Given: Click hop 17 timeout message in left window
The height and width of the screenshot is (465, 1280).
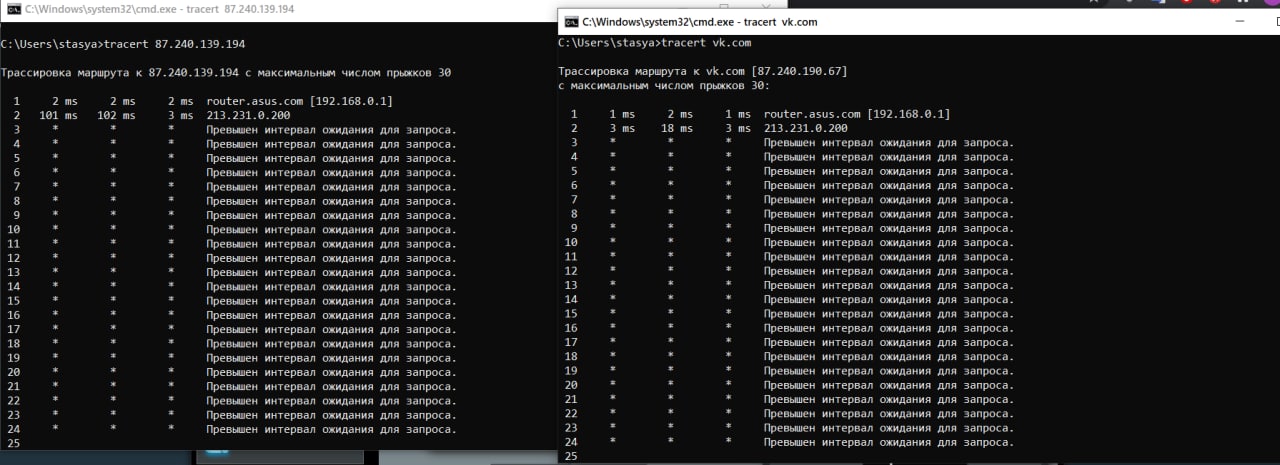Looking at the screenshot, I should pyautogui.click(x=331, y=329).
